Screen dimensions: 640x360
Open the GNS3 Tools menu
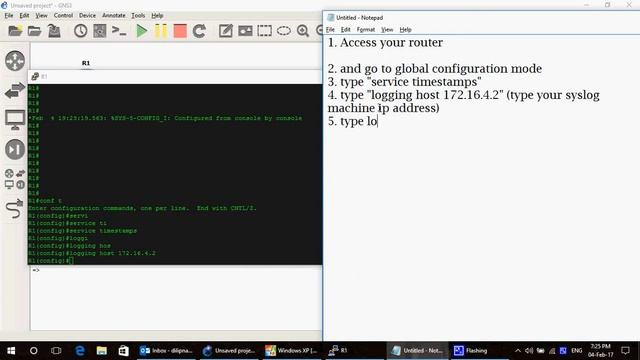coord(138,16)
